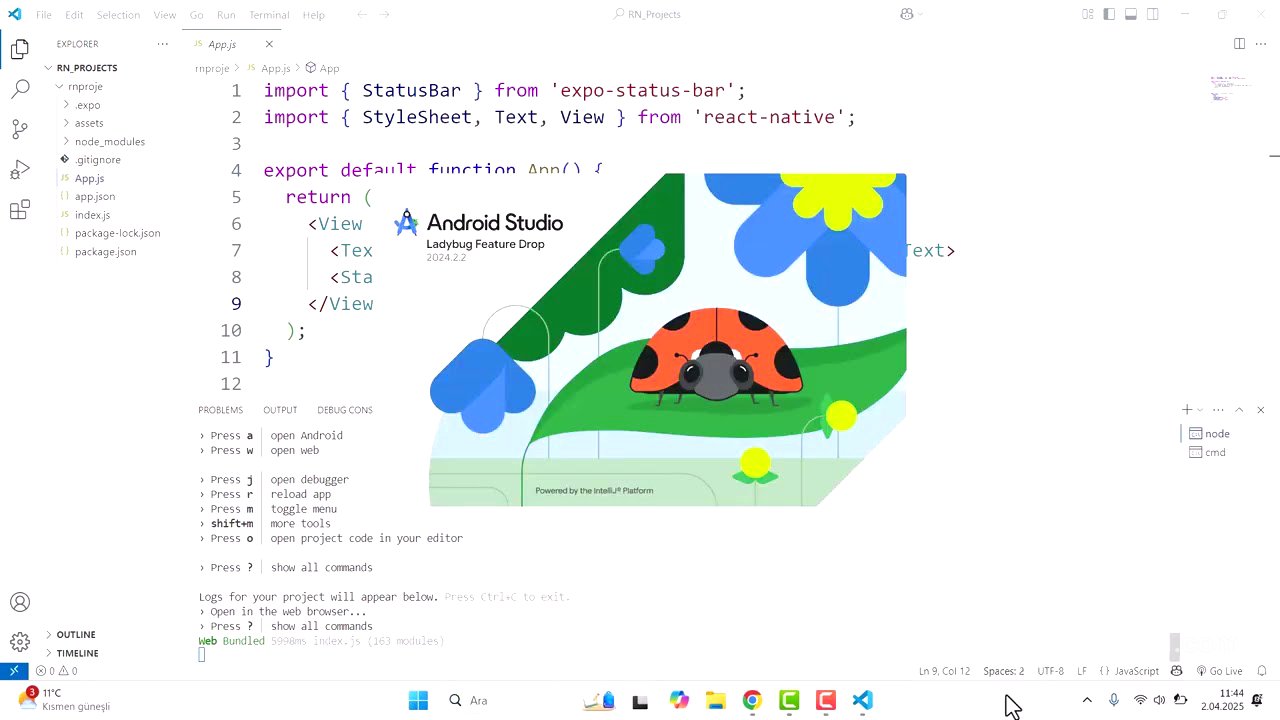Click the RN_Projects command center search box
Screen dimensions: 1280x720
647,15
